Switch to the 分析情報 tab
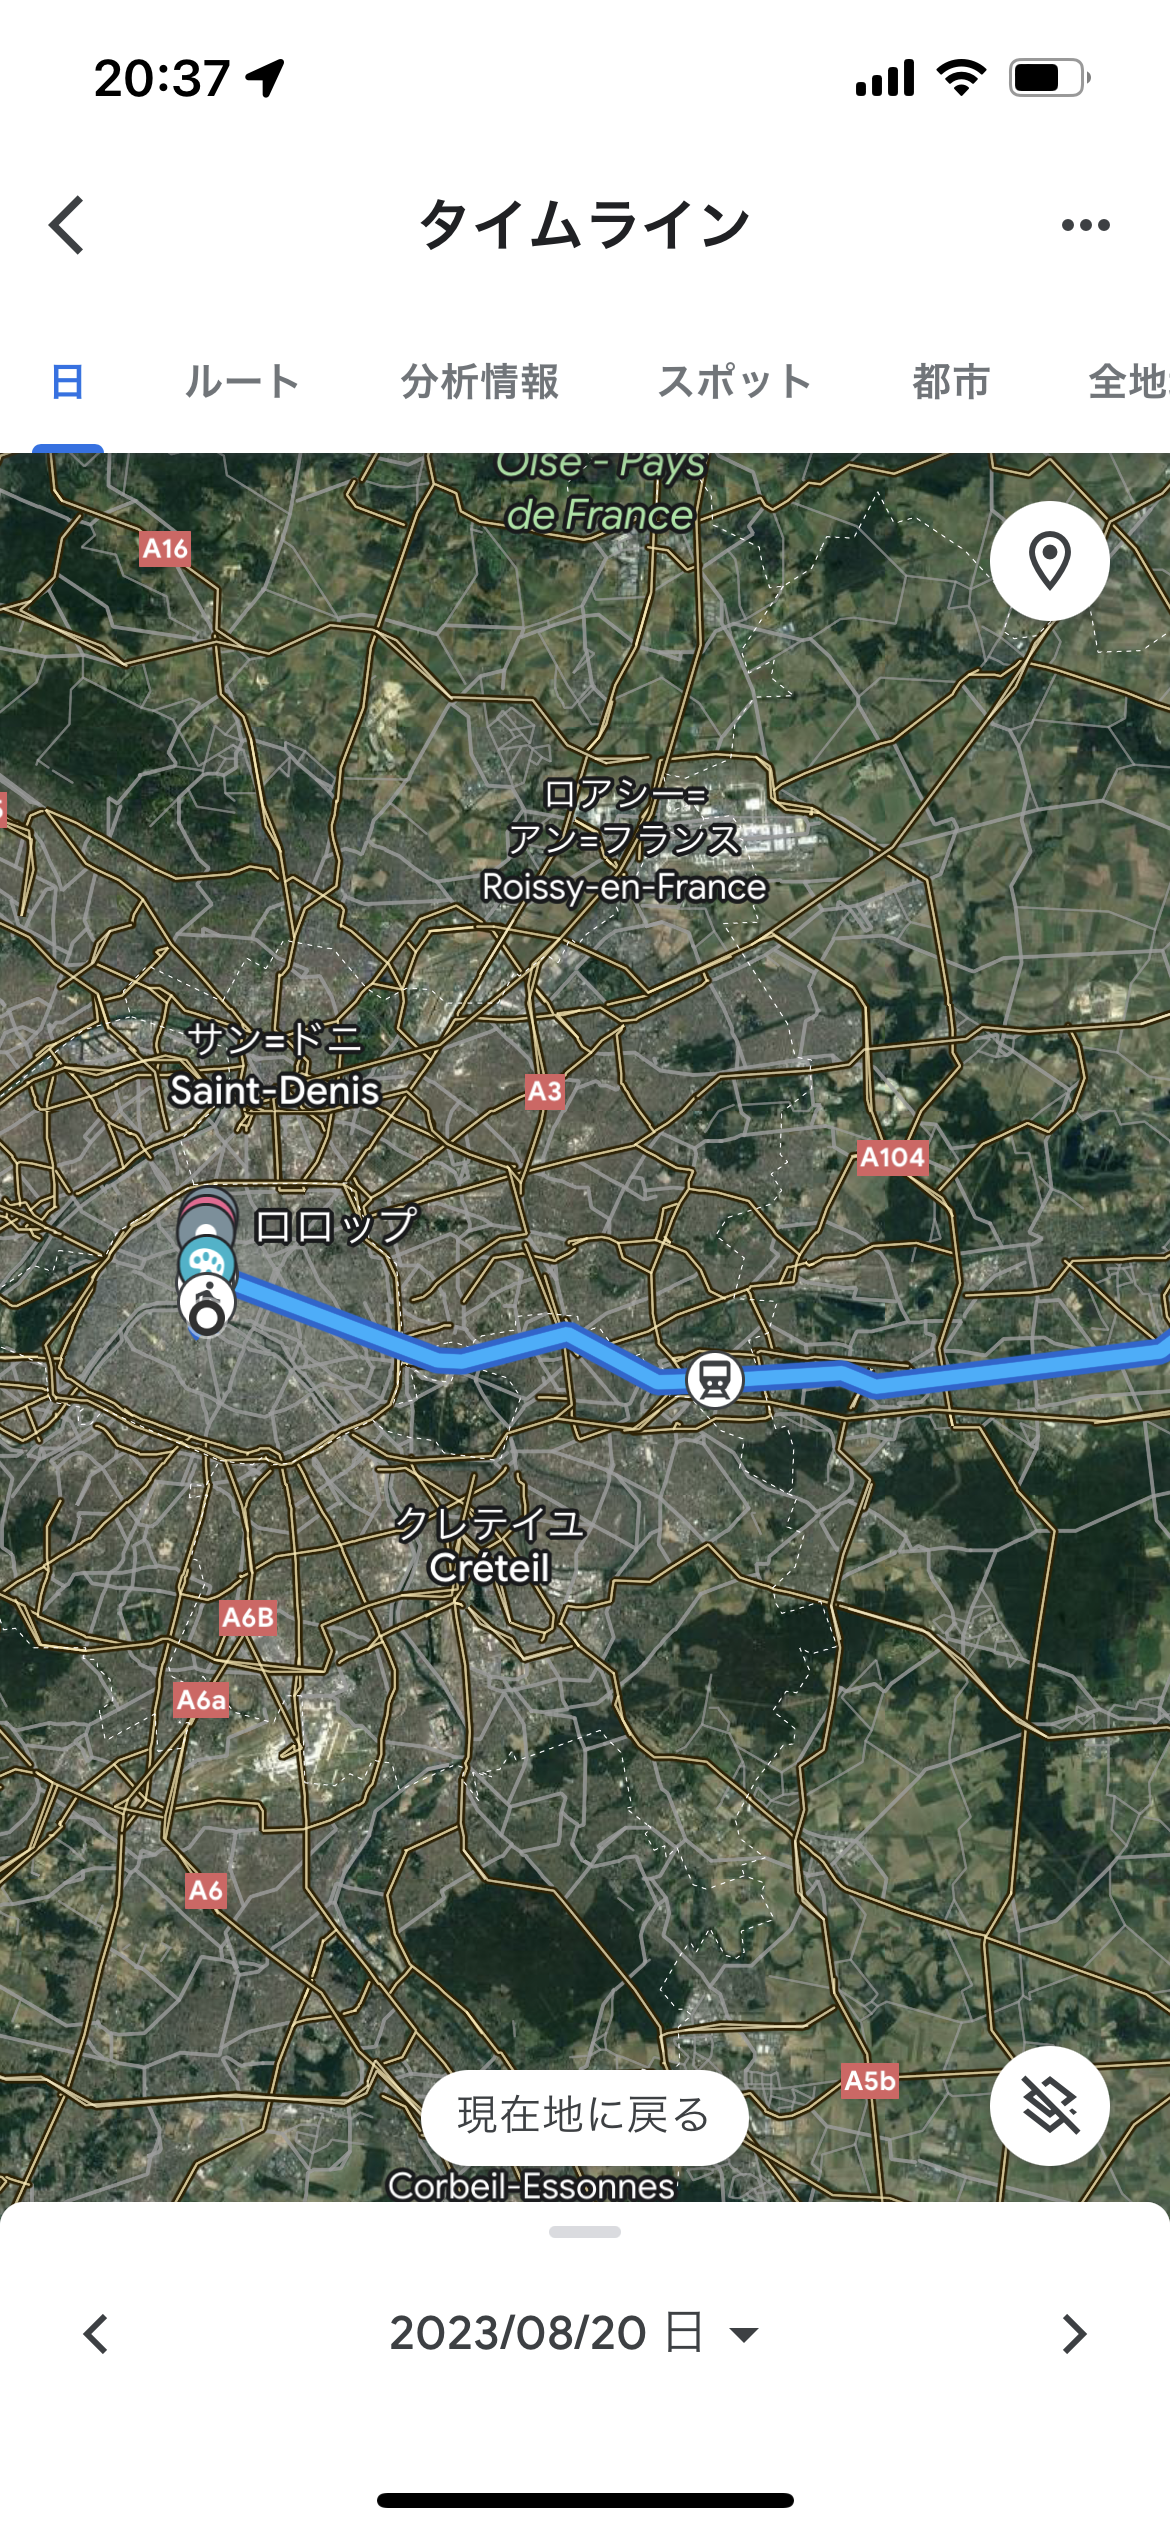This screenshot has height=2532, width=1170. point(479,381)
